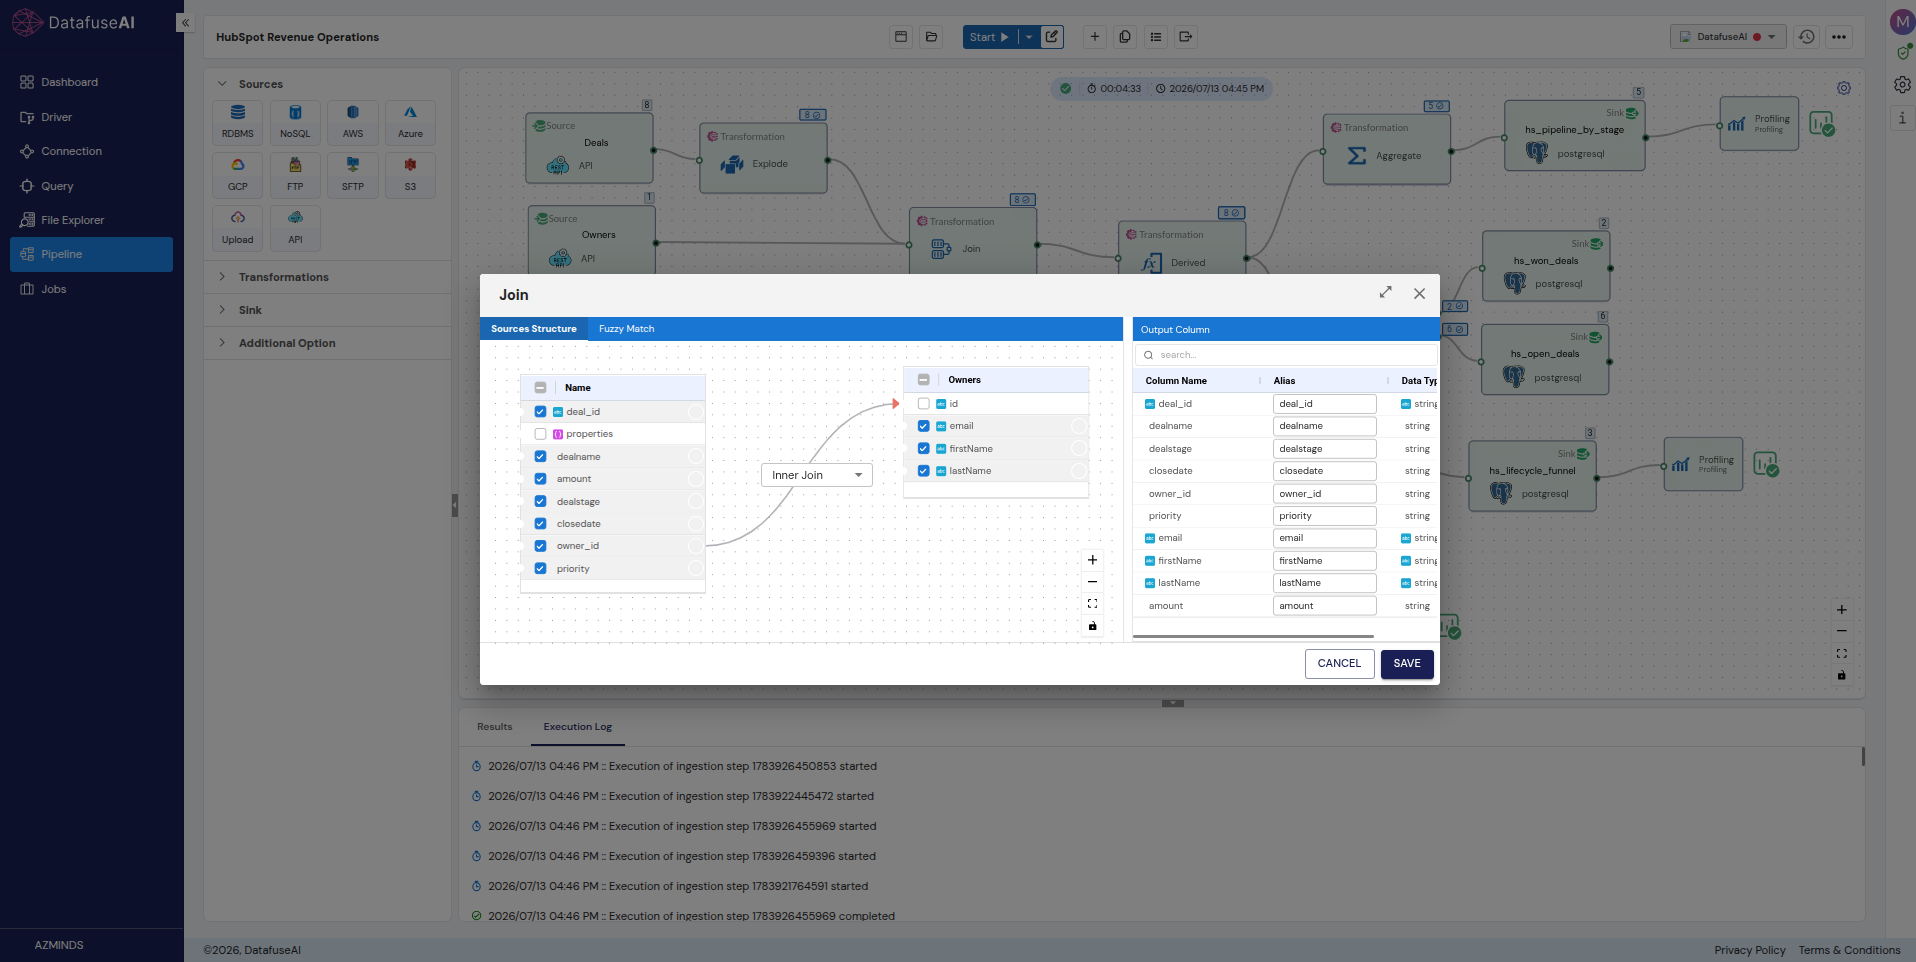Open File Explorer in sidebar
This screenshot has height=962, width=1916.
(x=91, y=220)
